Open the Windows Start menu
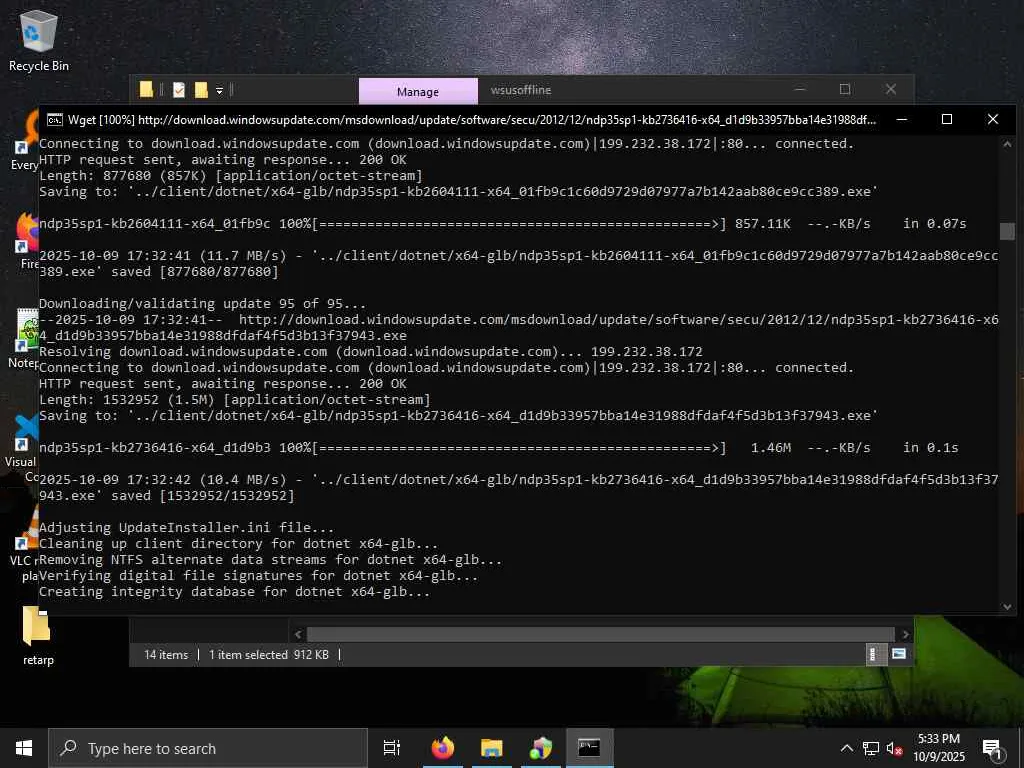 coord(24,748)
